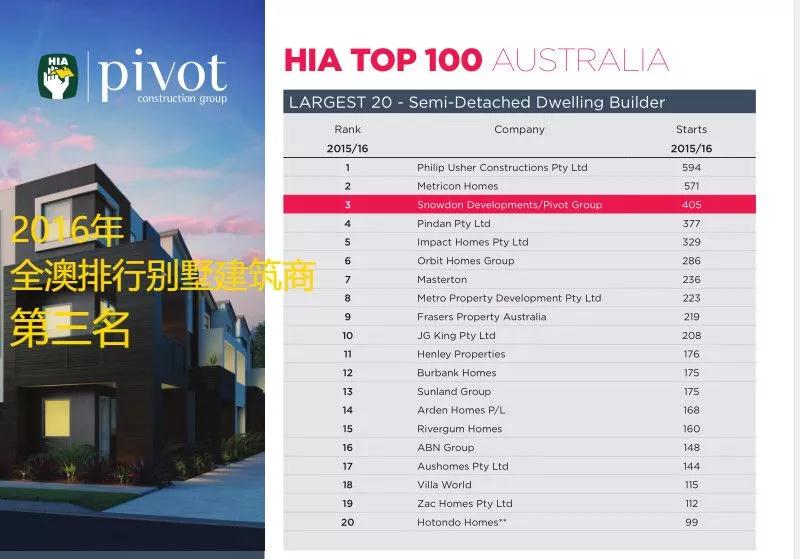Select Frasers Property Australia entry
This screenshot has width=800, height=559.
pyautogui.click(x=481, y=317)
